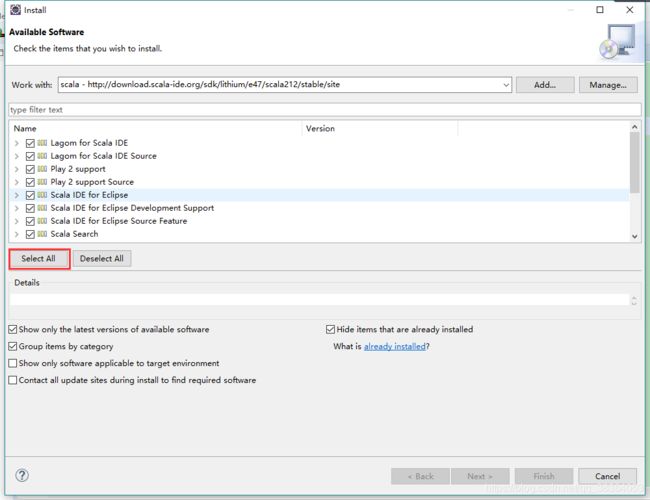650x500 pixels.
Task: Toggle the Scala IDE for Eclipse checkbox
Action: (30, 195)
